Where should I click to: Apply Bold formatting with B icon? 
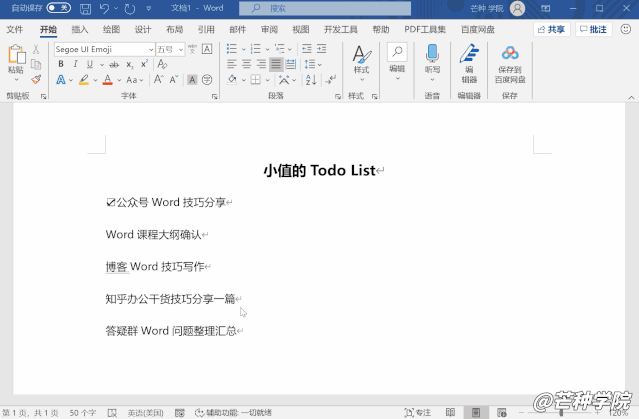(60, 64)
